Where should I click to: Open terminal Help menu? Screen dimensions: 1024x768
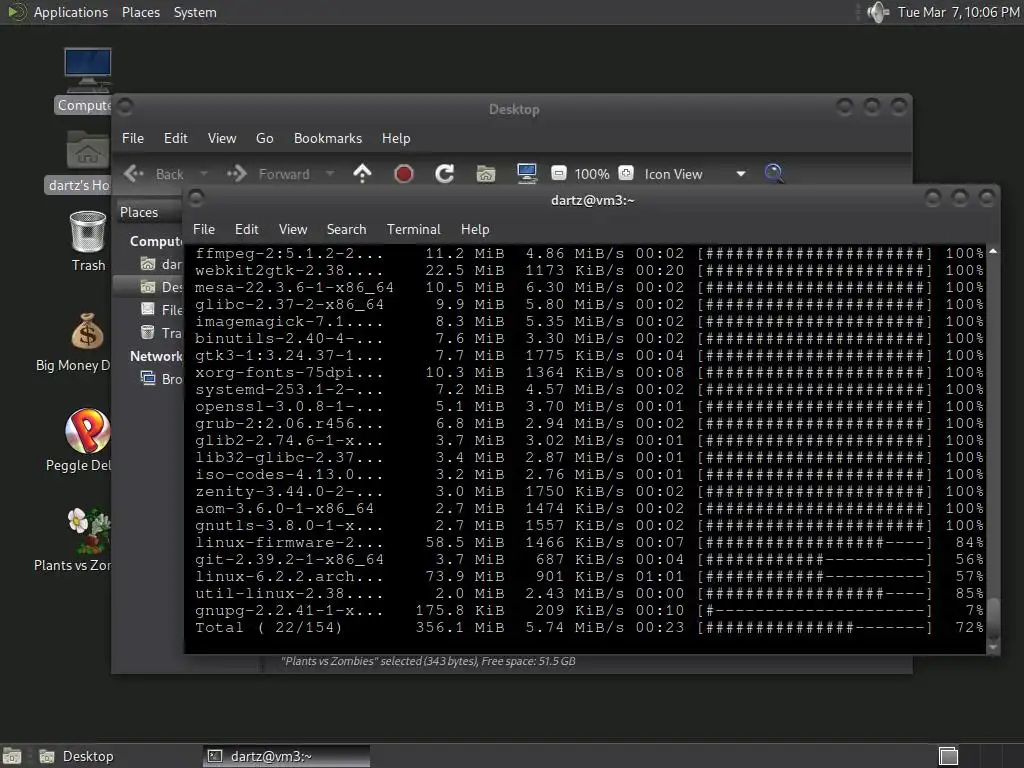click(475, 229)
